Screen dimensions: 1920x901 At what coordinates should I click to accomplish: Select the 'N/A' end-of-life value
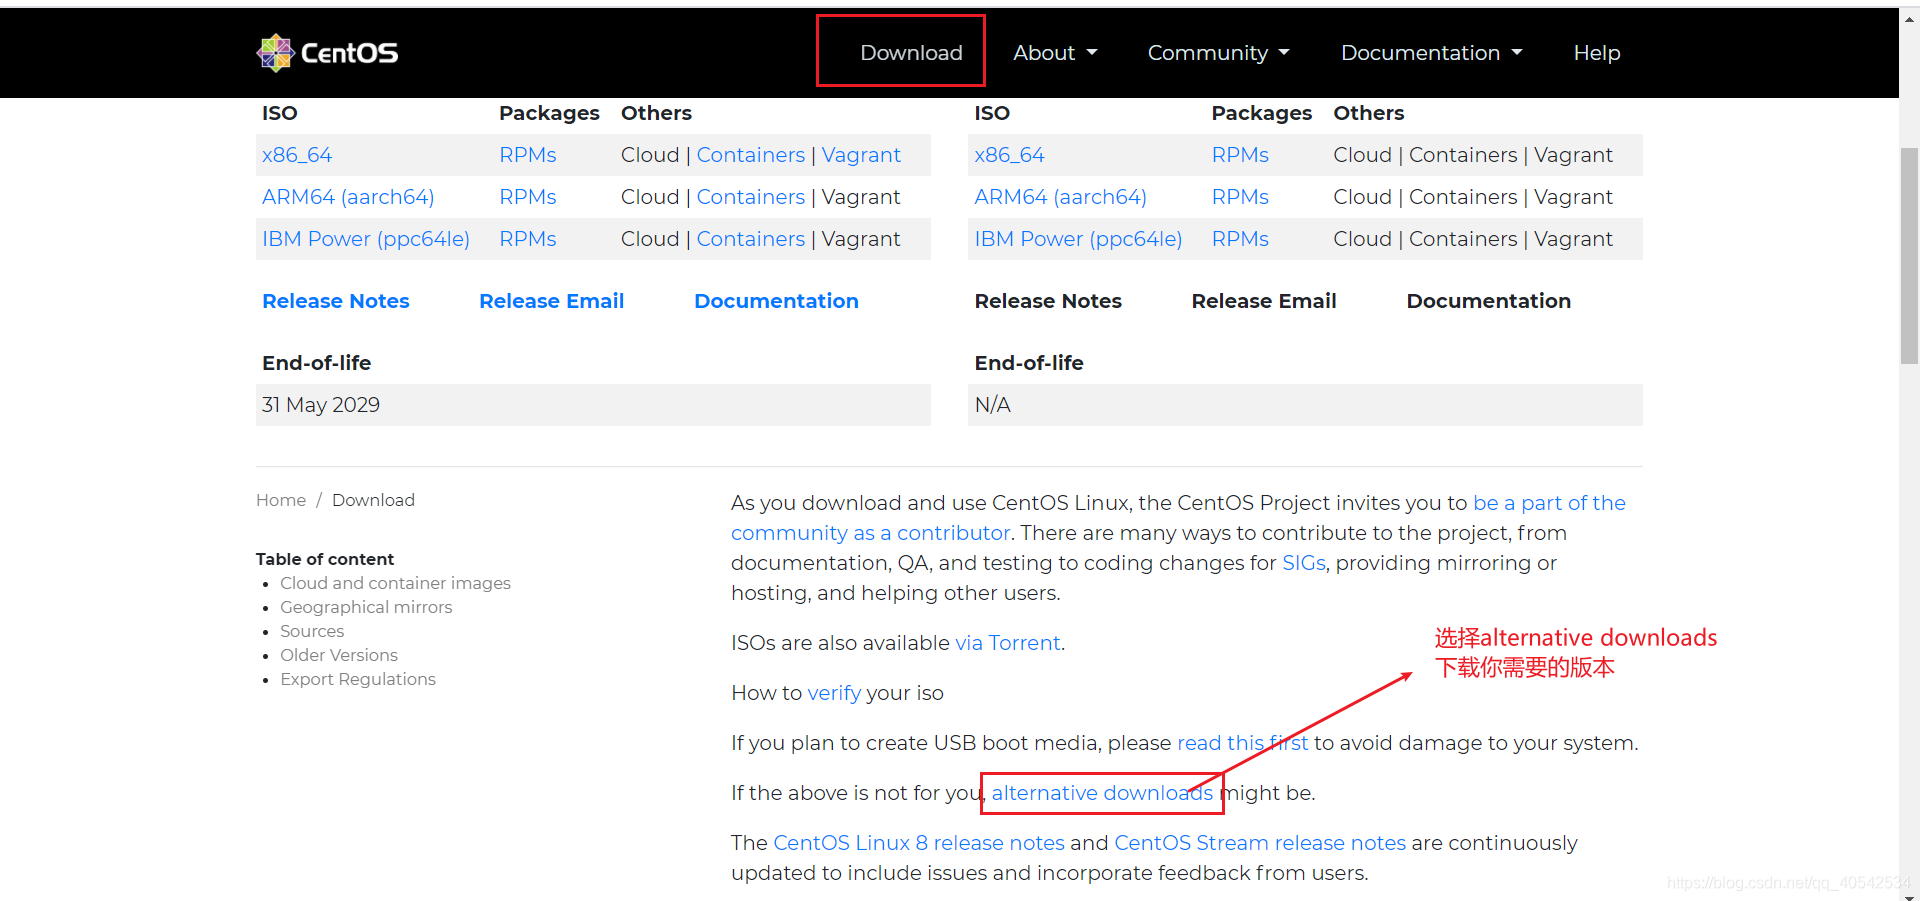992,405
